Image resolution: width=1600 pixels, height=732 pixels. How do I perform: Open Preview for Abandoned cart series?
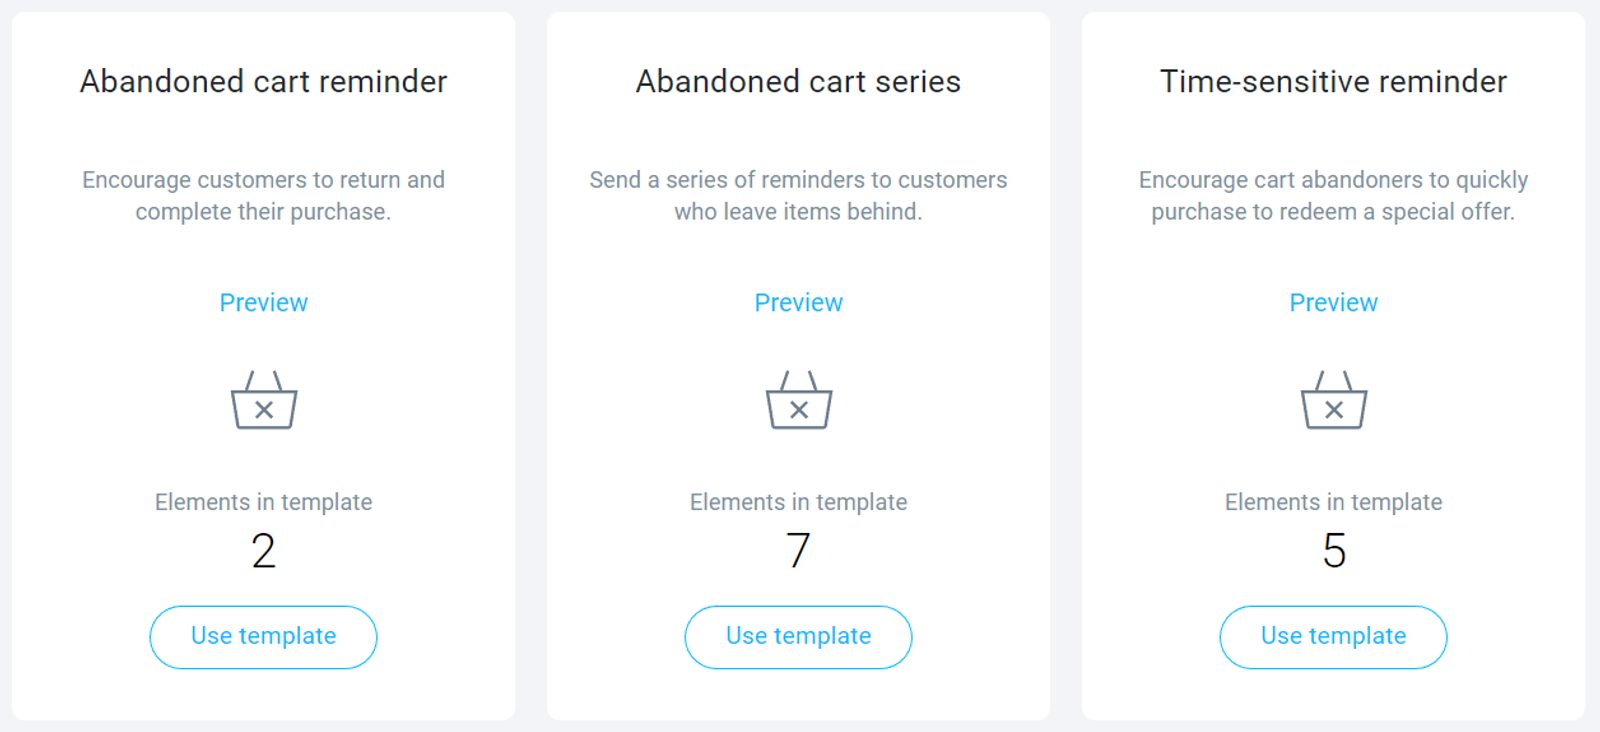pos(799,303)
